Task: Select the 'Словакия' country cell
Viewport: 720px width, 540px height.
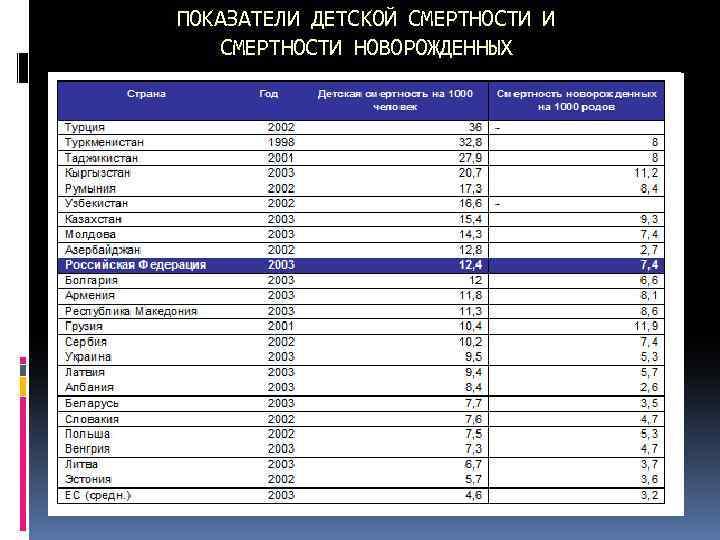Action: tap(92, 419)
